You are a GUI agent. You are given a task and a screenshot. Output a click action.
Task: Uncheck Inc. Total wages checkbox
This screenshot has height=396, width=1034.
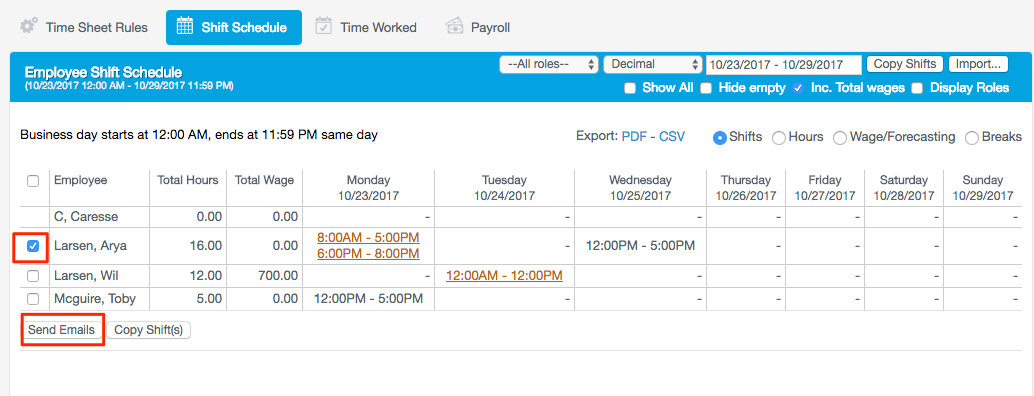(799, 88)
